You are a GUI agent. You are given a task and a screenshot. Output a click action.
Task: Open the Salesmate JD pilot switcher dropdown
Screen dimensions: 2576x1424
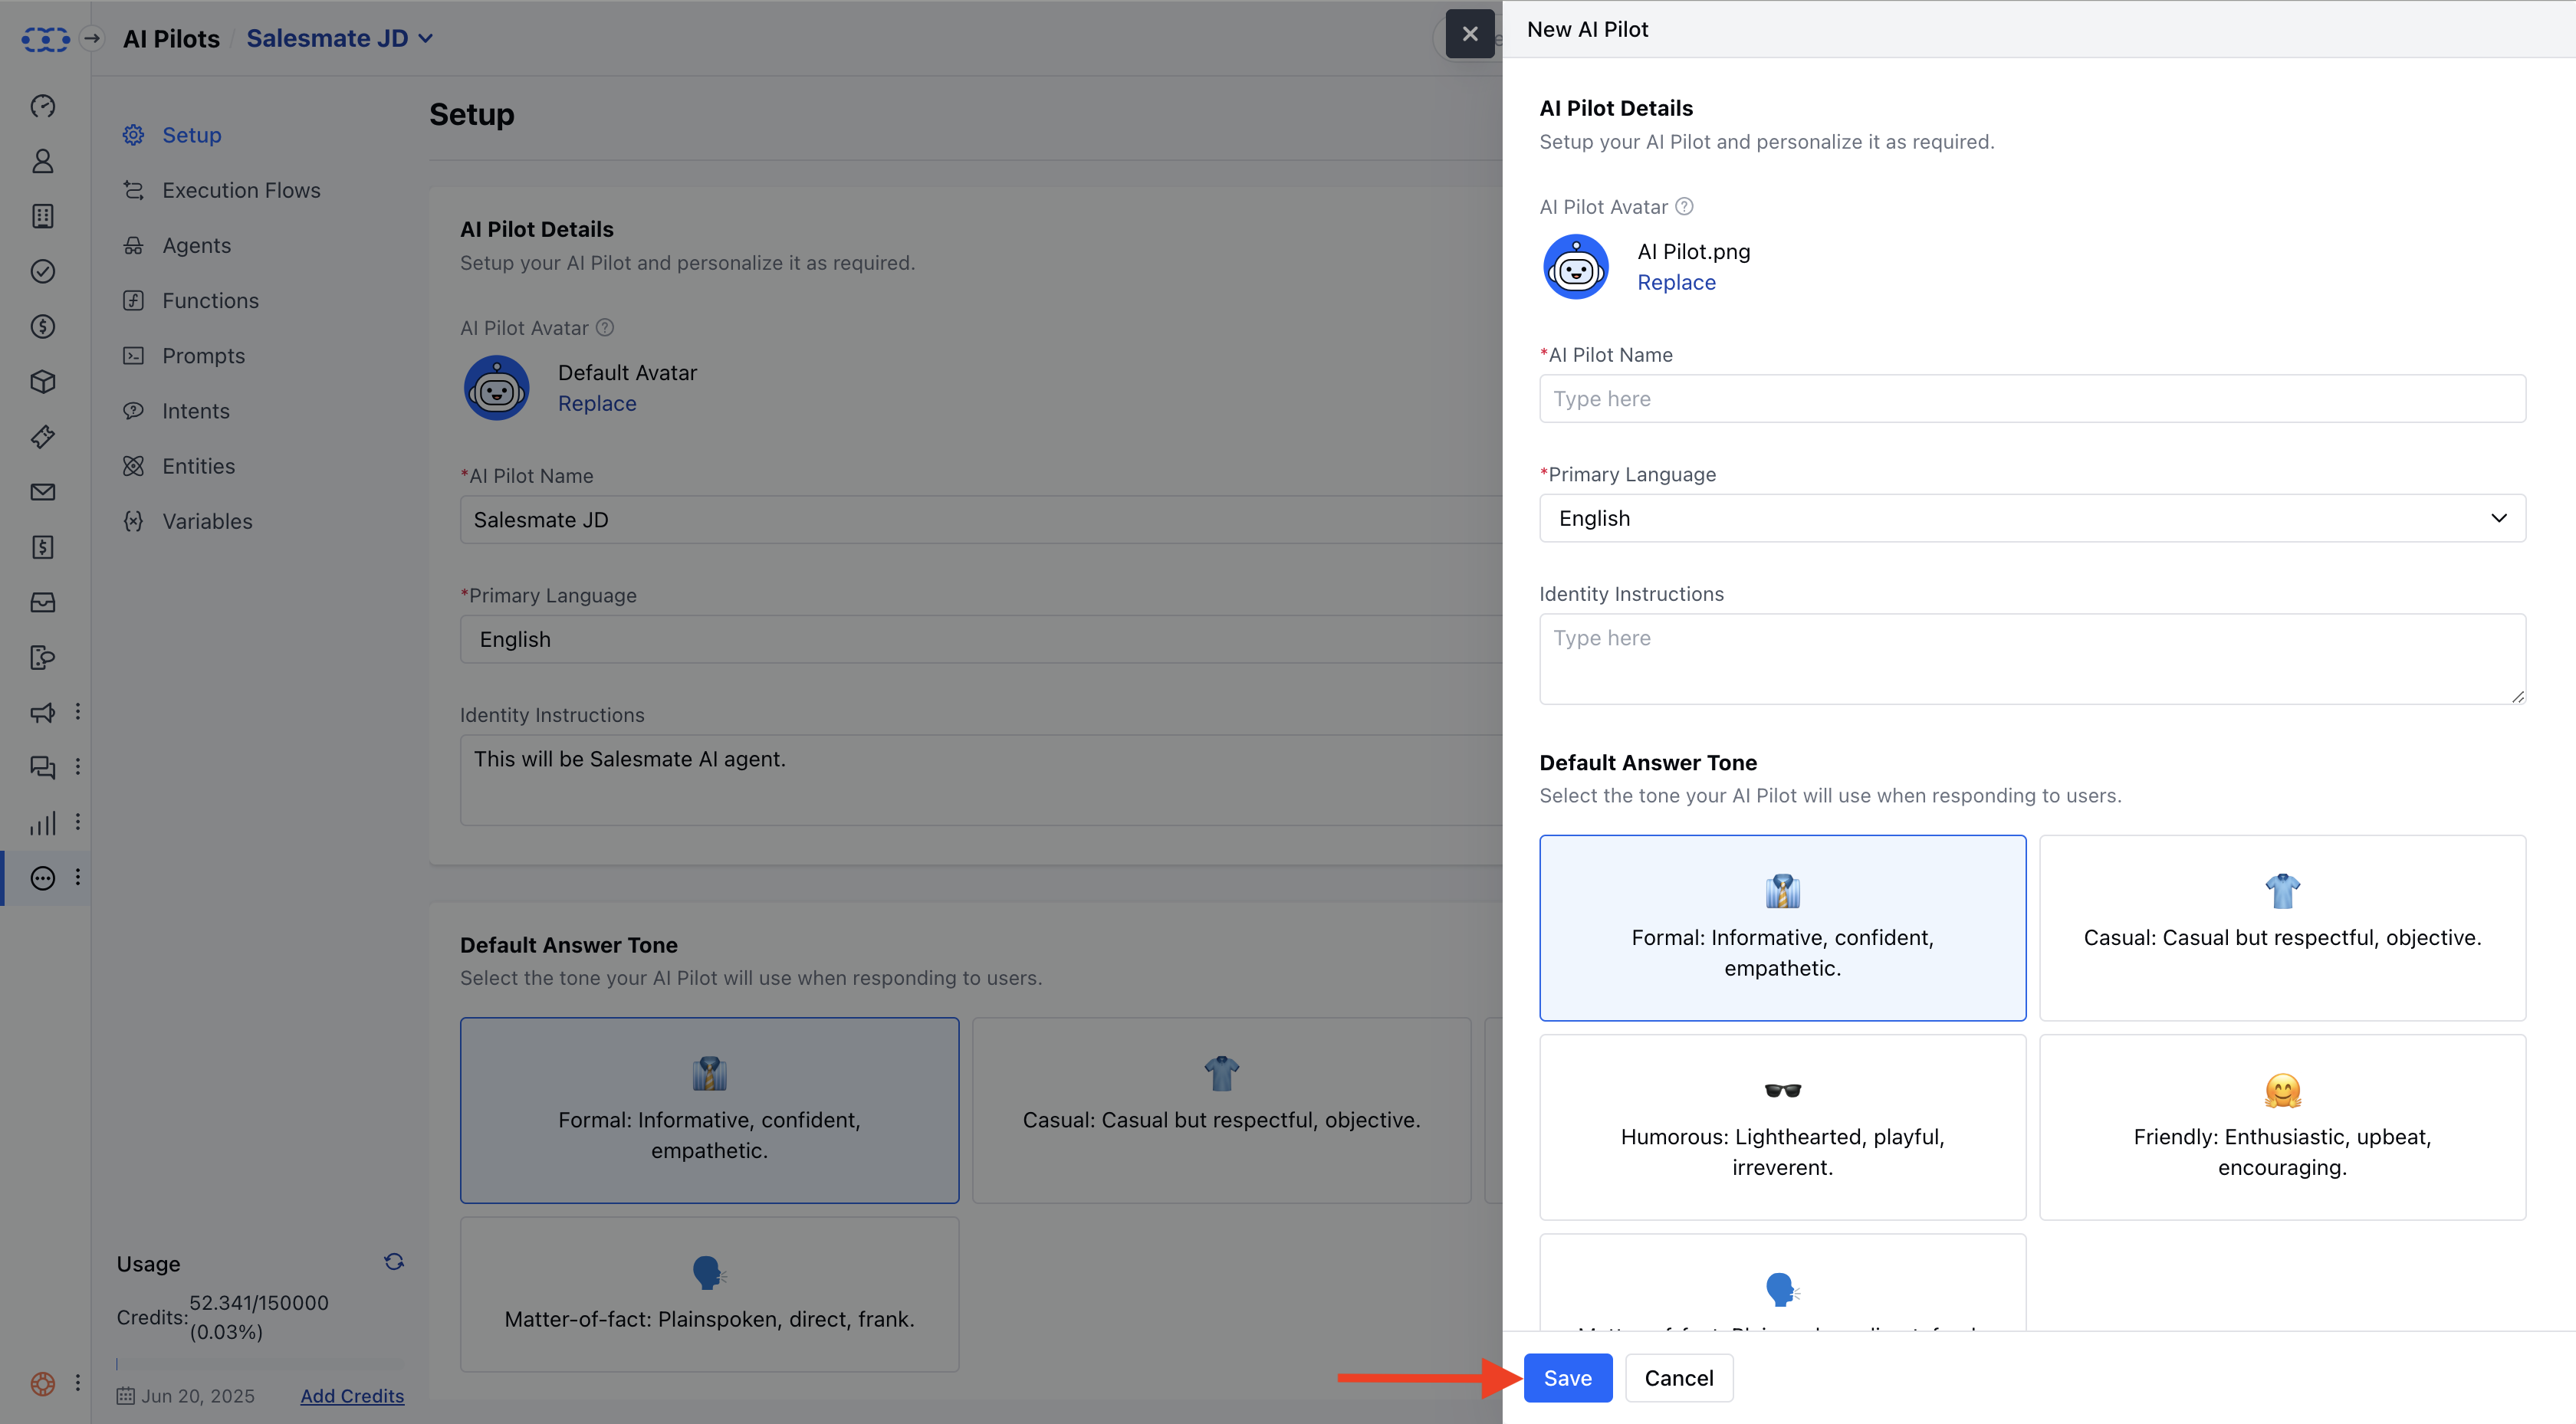tap(340, 39)
